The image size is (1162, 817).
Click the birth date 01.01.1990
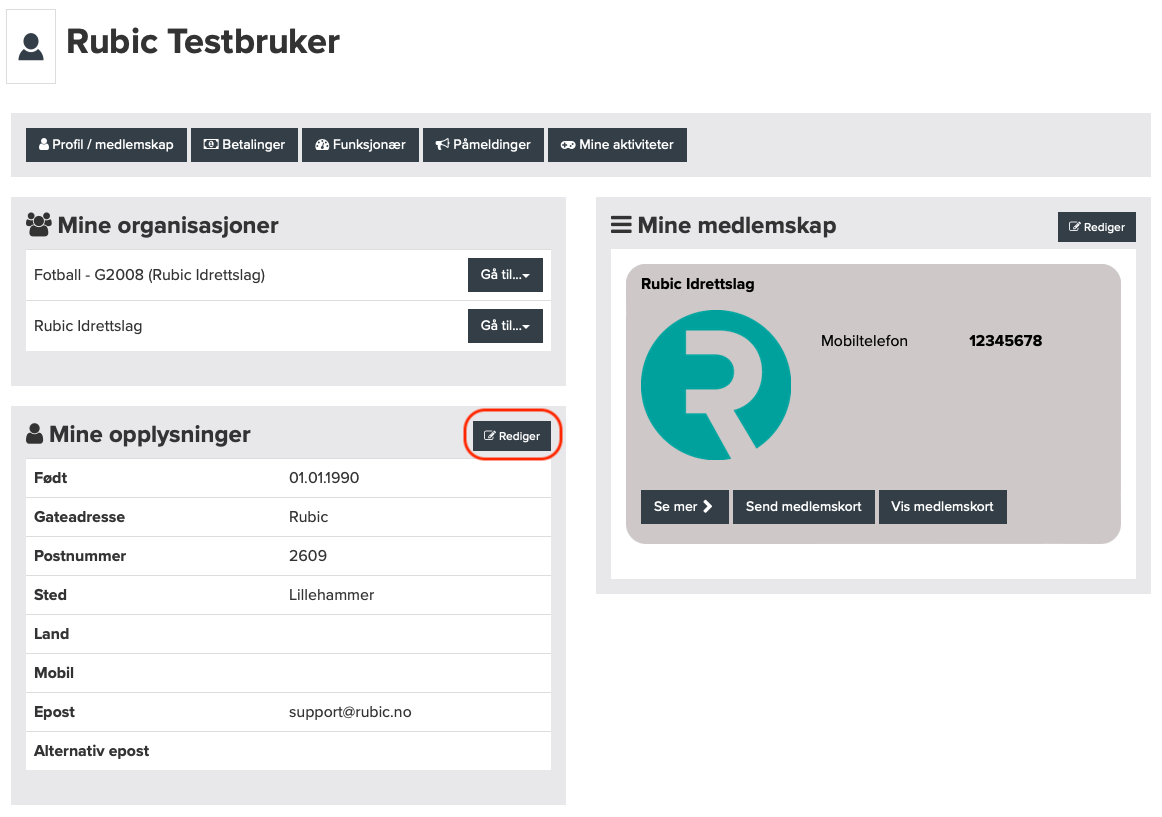click(x=324, y=478)
